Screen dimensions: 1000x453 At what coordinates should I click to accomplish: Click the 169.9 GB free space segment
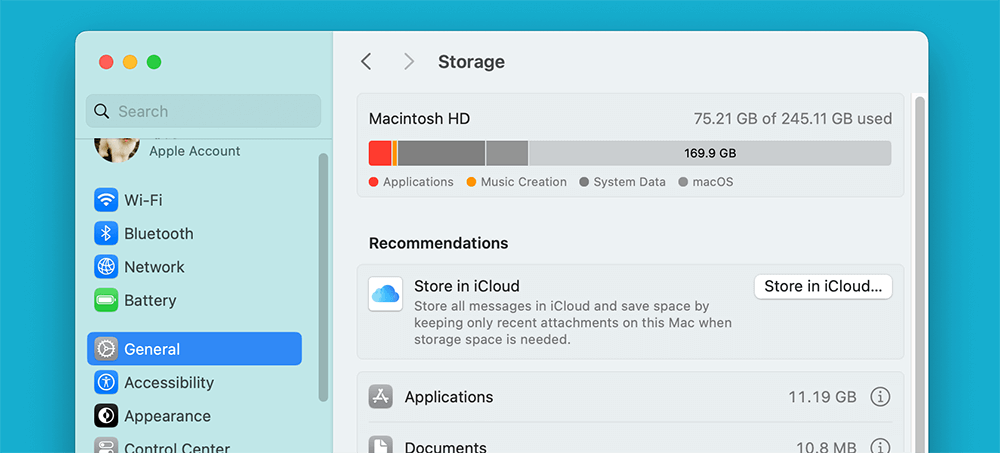pyautogui.click(x=710, y=153)
